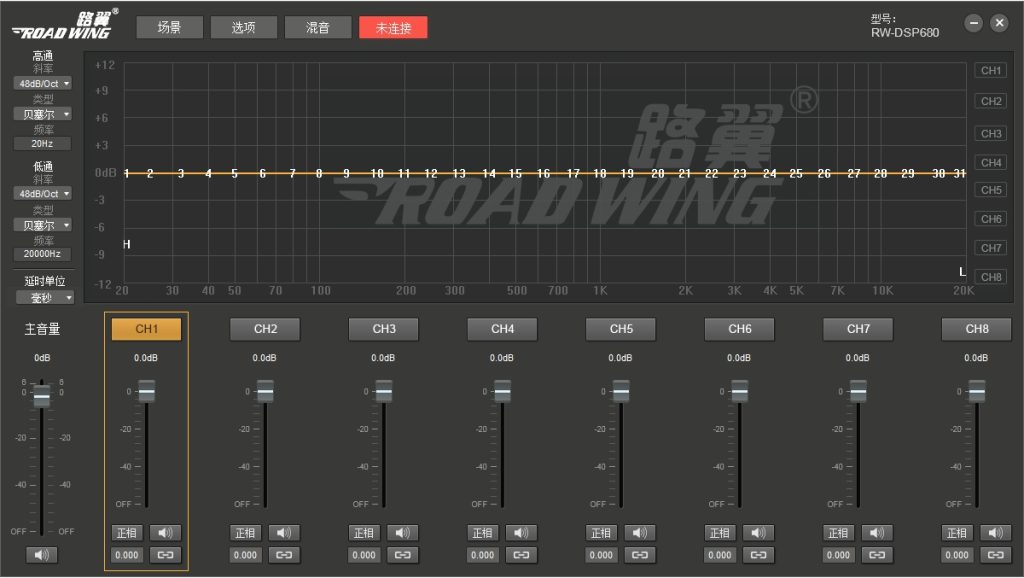Toggle CH1 curve display in graph sidebar
Viewport: 1024px width, 578px height.
click(991, 71)
